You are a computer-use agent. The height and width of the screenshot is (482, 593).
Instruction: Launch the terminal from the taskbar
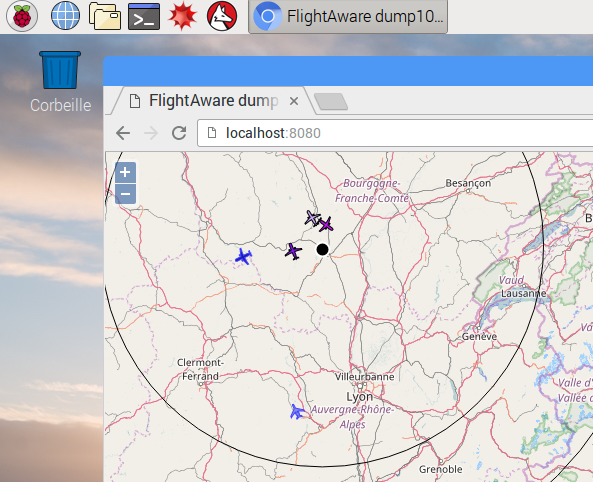click(144, 16)
